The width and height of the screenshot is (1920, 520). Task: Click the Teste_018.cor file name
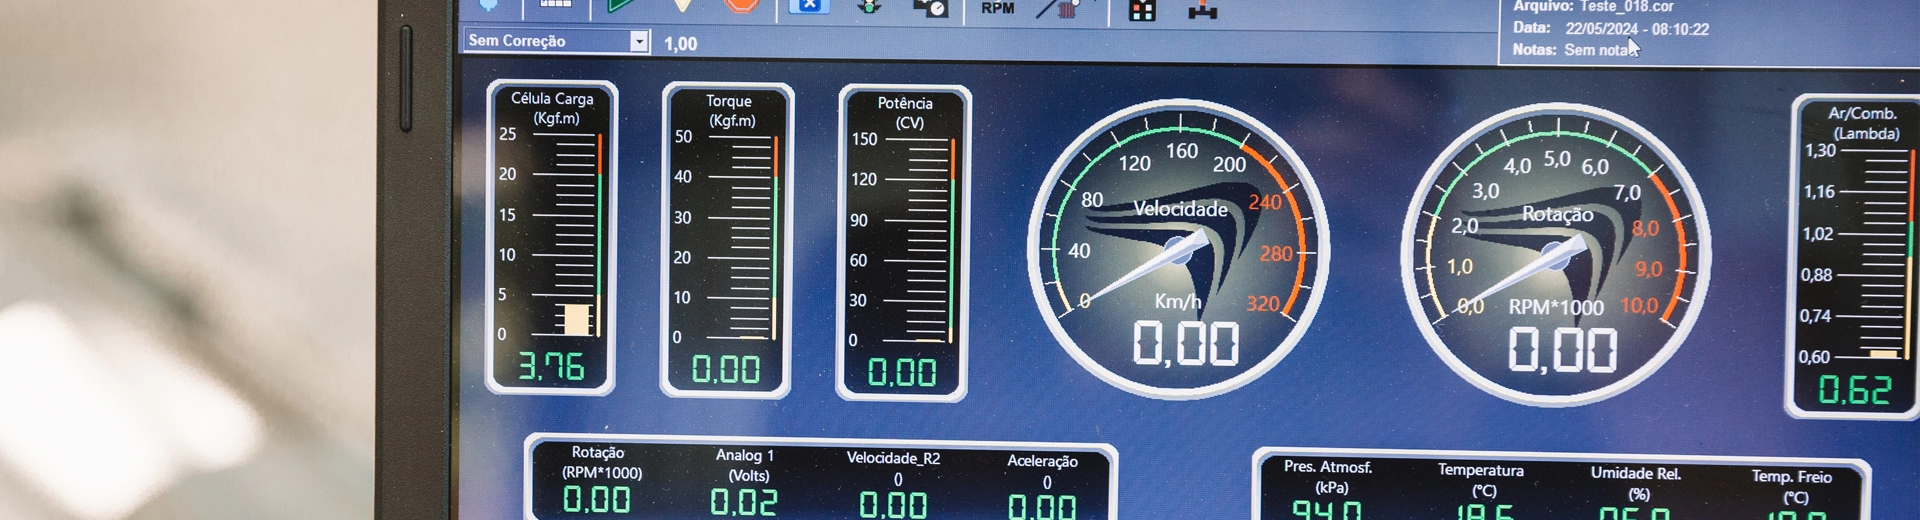coord(1626,7)
